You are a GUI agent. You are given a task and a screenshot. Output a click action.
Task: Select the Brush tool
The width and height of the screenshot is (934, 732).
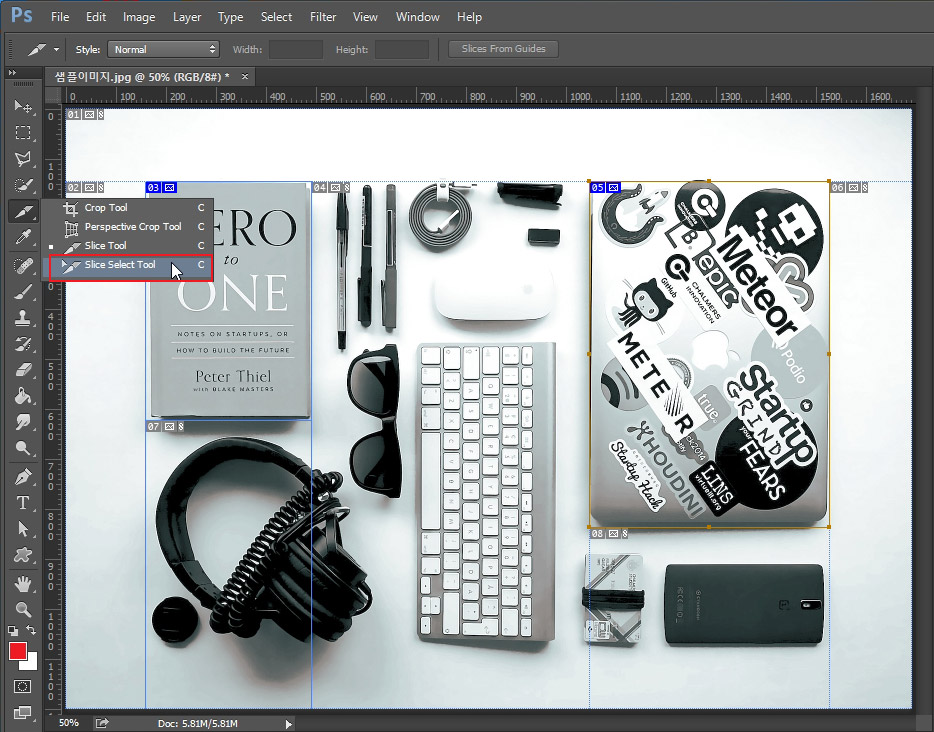(x=23, y=291)
